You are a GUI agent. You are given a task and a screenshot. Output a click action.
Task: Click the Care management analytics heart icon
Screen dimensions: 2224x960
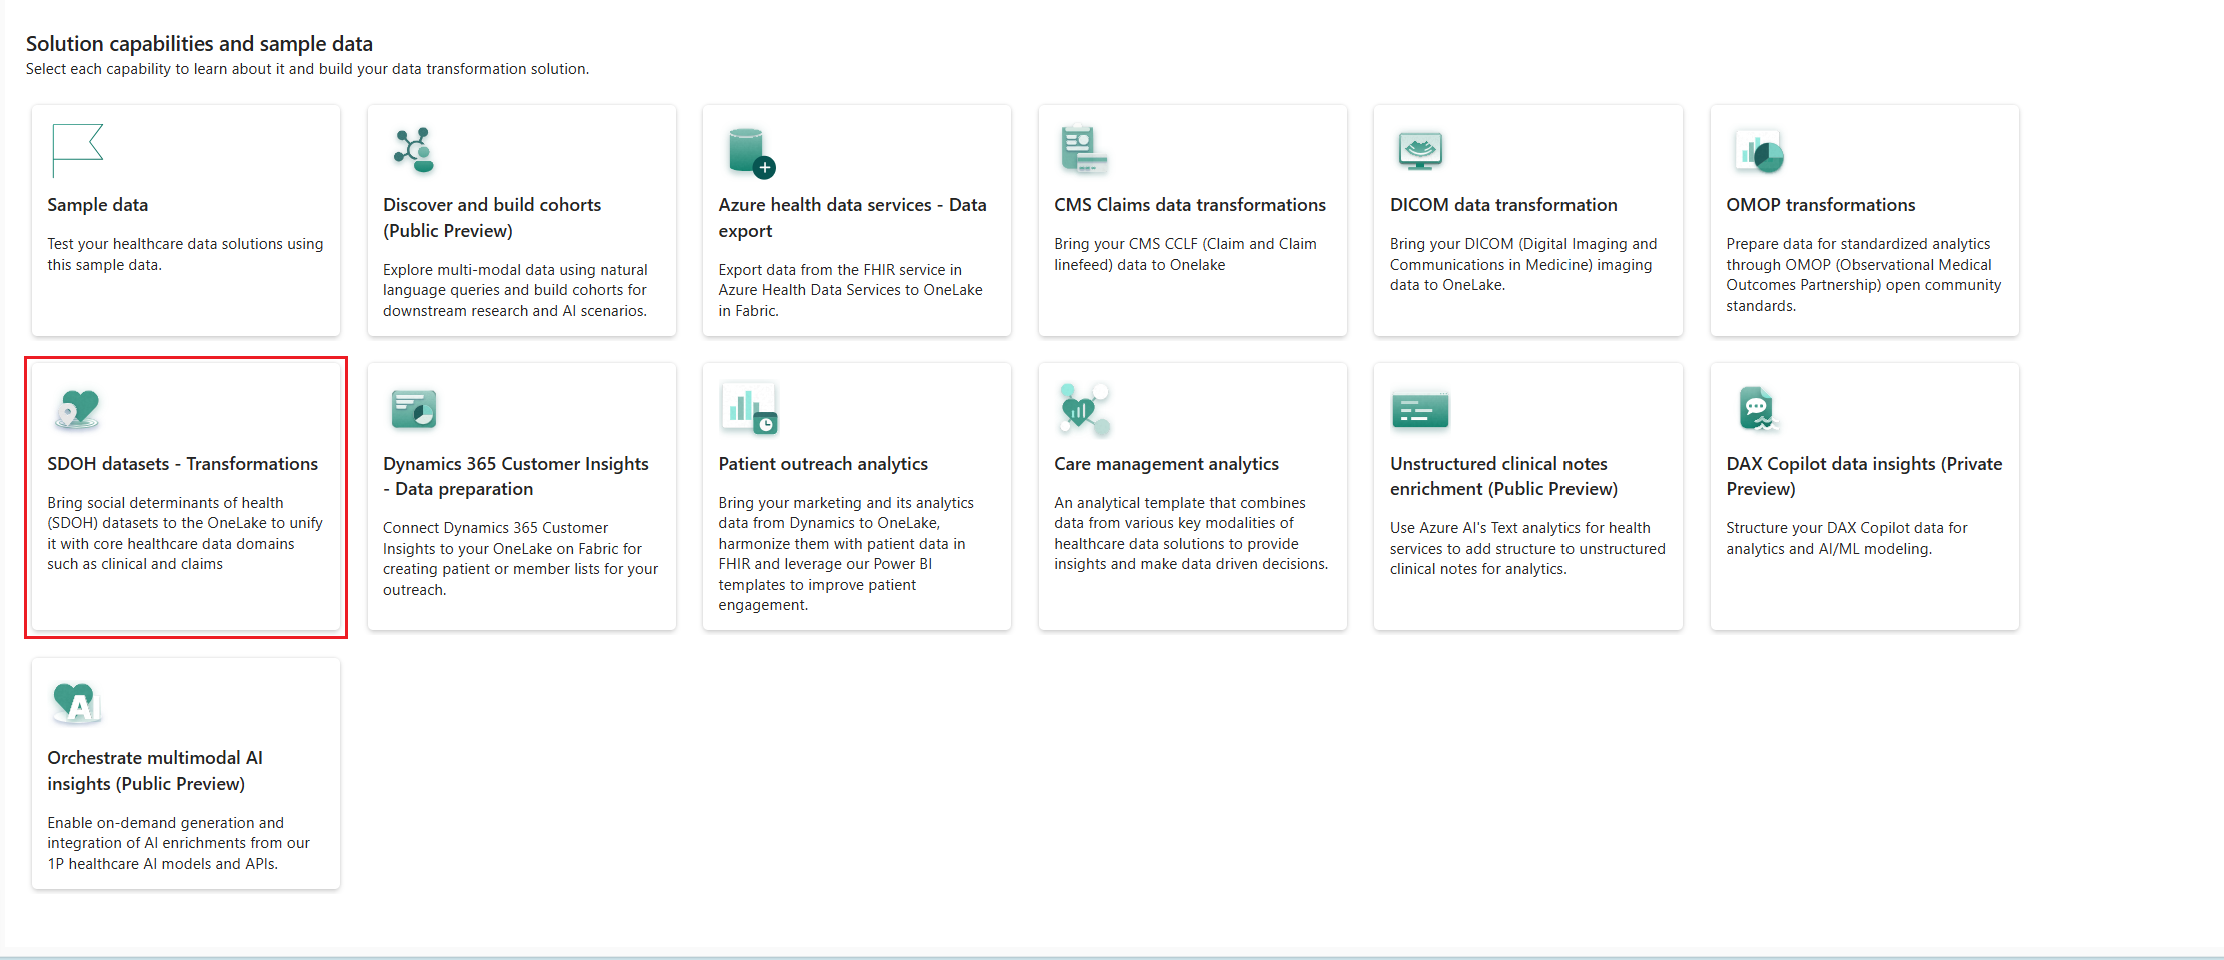pos(1084,409)
